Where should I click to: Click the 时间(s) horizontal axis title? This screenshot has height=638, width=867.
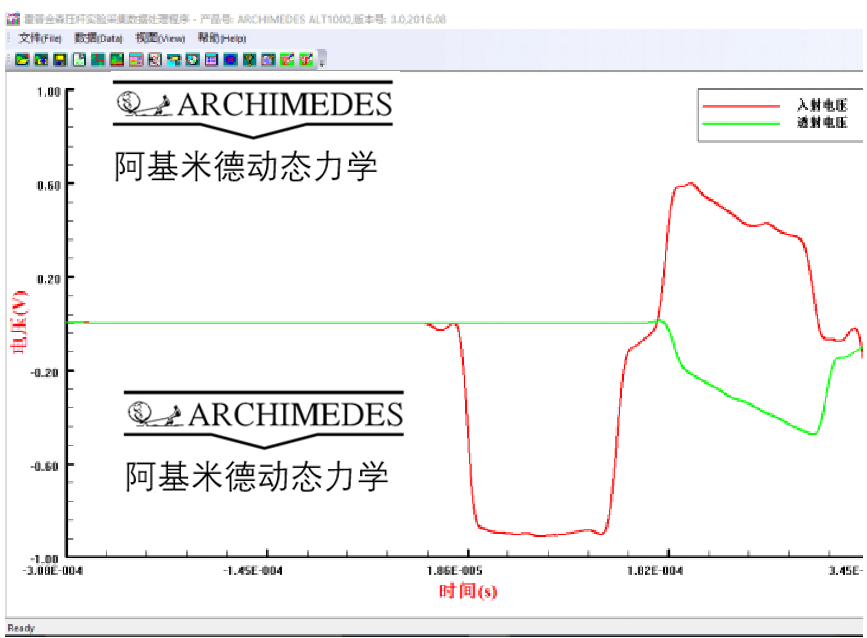[x=468, y=592]
